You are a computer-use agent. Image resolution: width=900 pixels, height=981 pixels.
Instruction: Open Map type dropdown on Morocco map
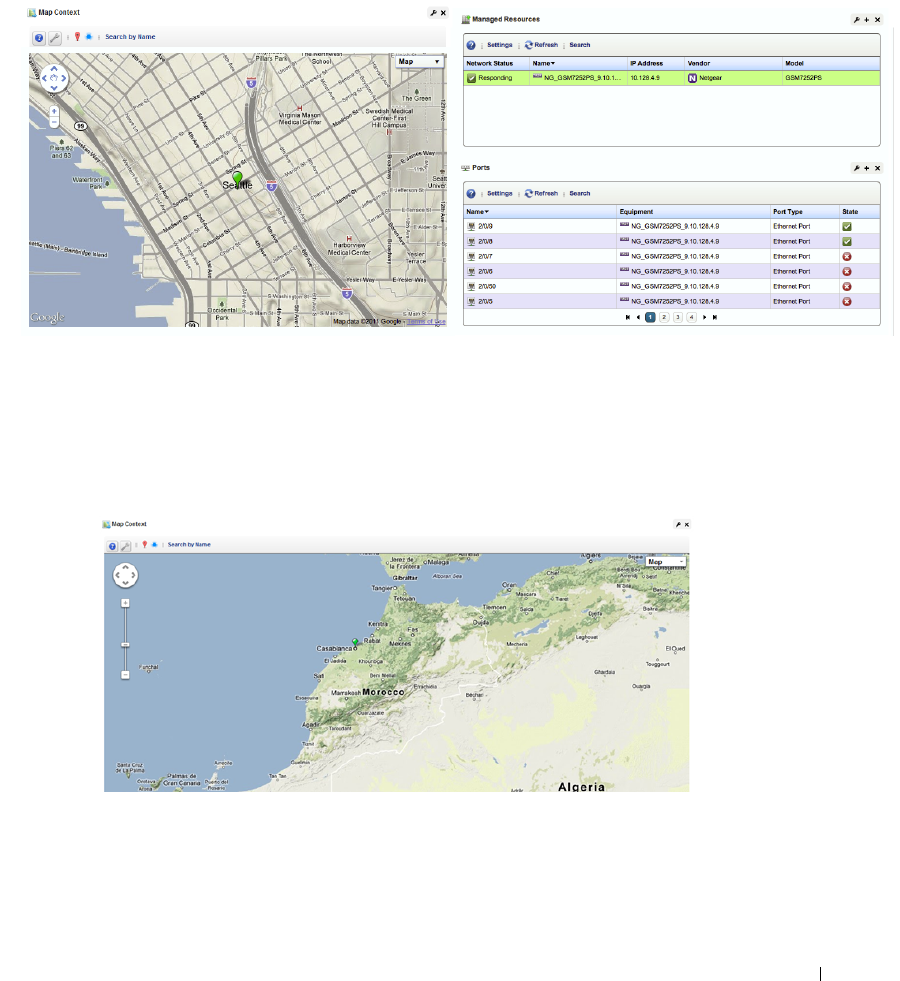coord(665,562)
